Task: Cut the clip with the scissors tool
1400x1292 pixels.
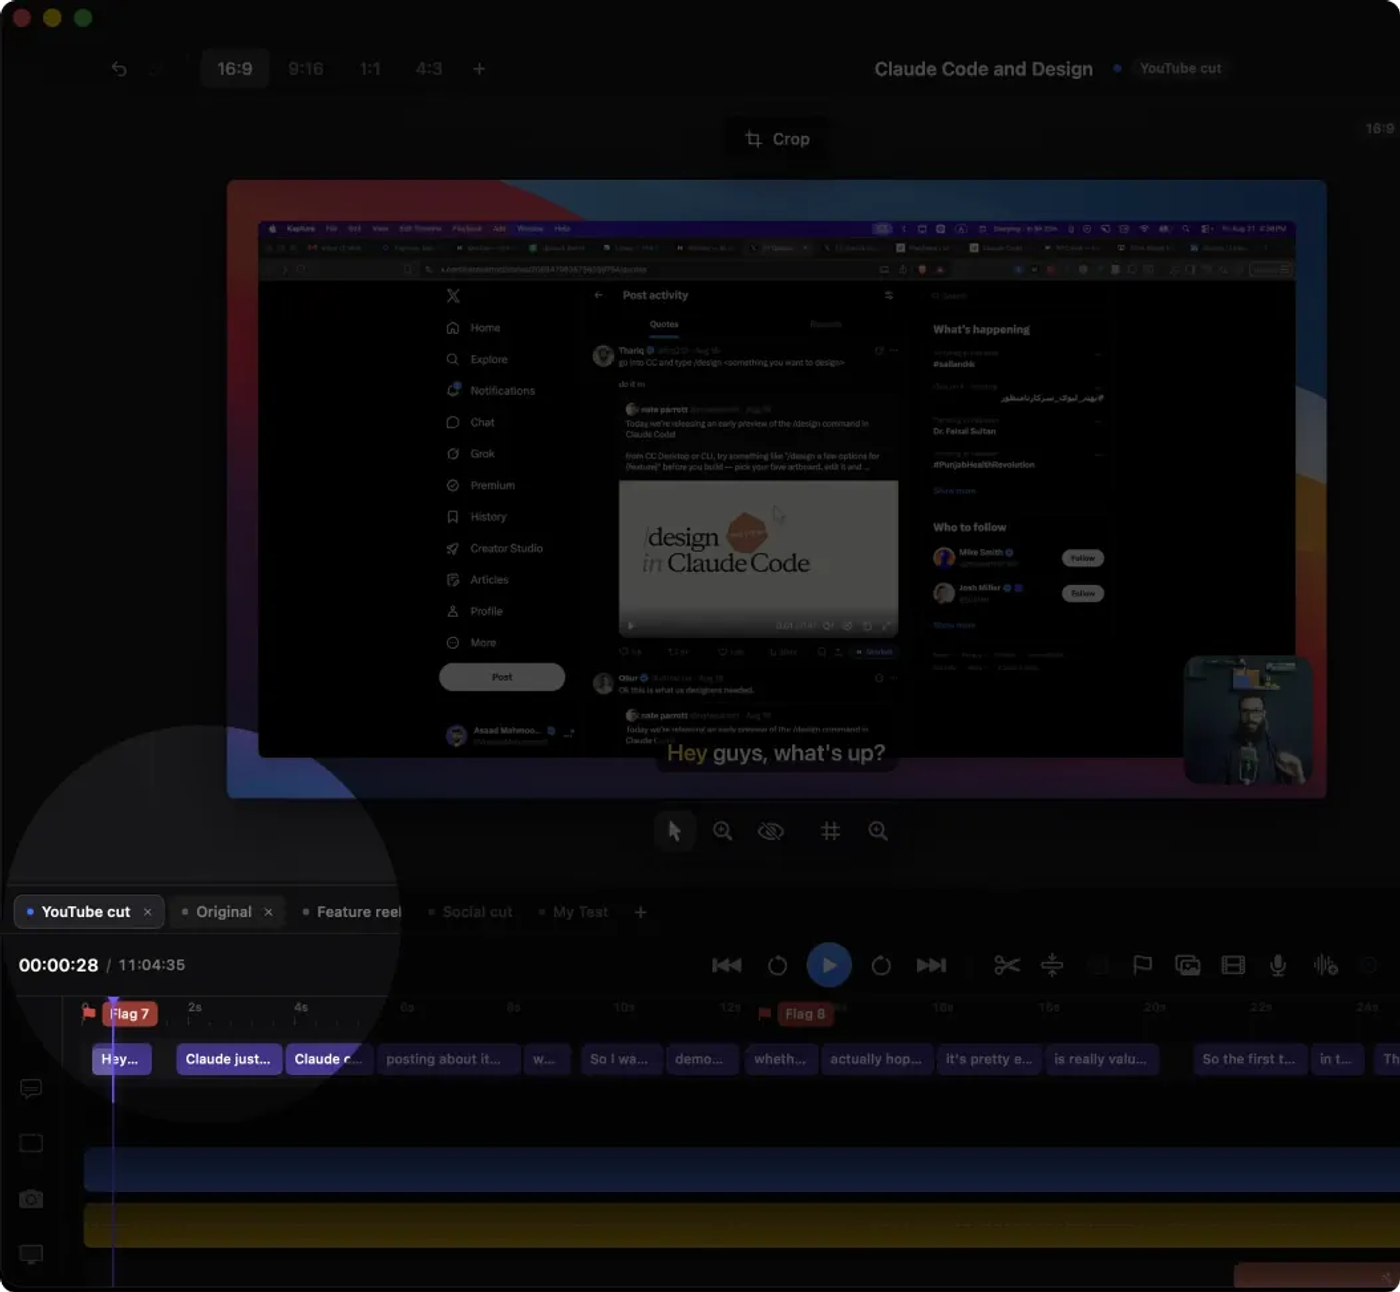Action: (x=1007, y=965)
